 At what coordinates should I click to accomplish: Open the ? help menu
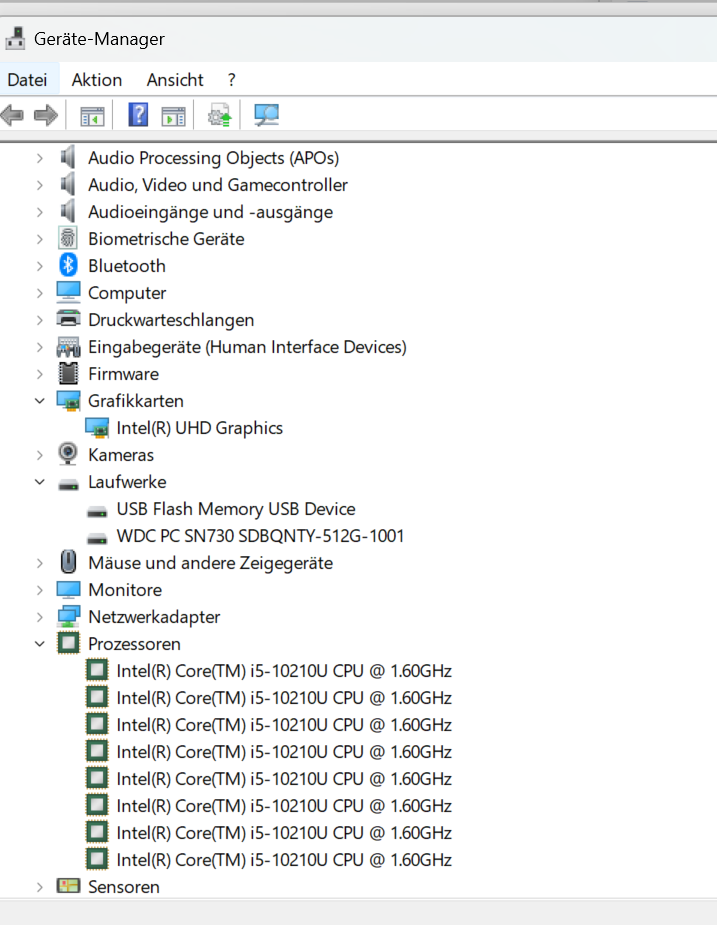pyautogui.click(x=232, y=80)
